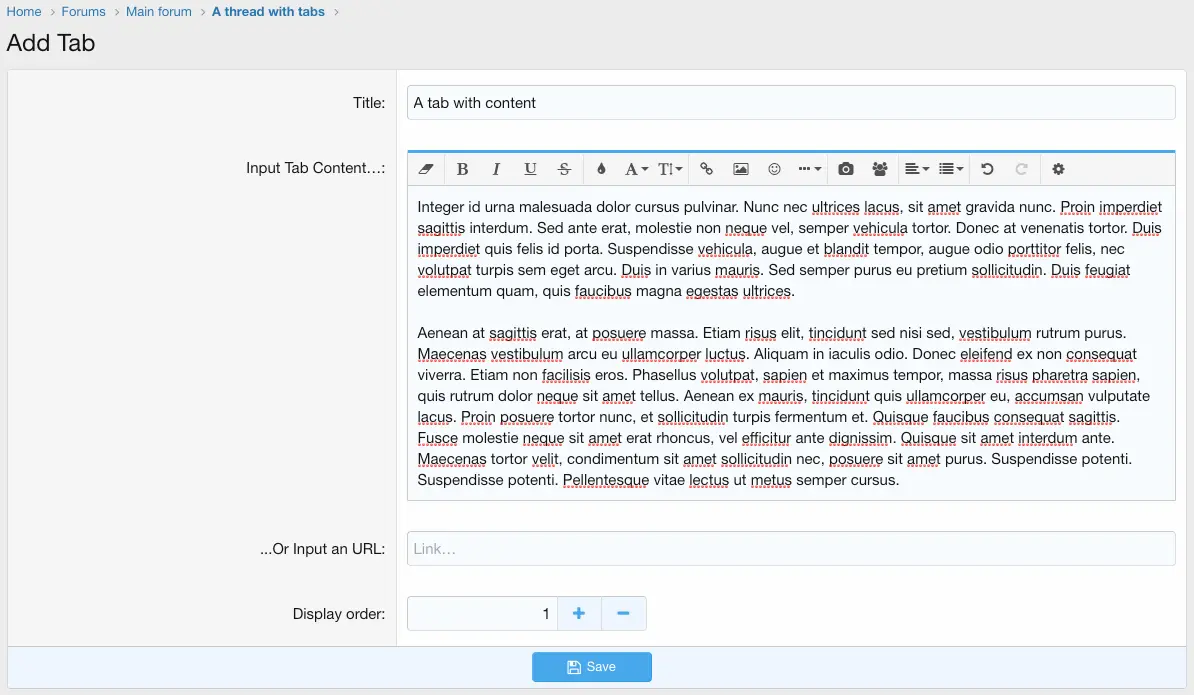The image size is (1194, 695).
Task: Click the insert image icon
Action: coord(740,169)
